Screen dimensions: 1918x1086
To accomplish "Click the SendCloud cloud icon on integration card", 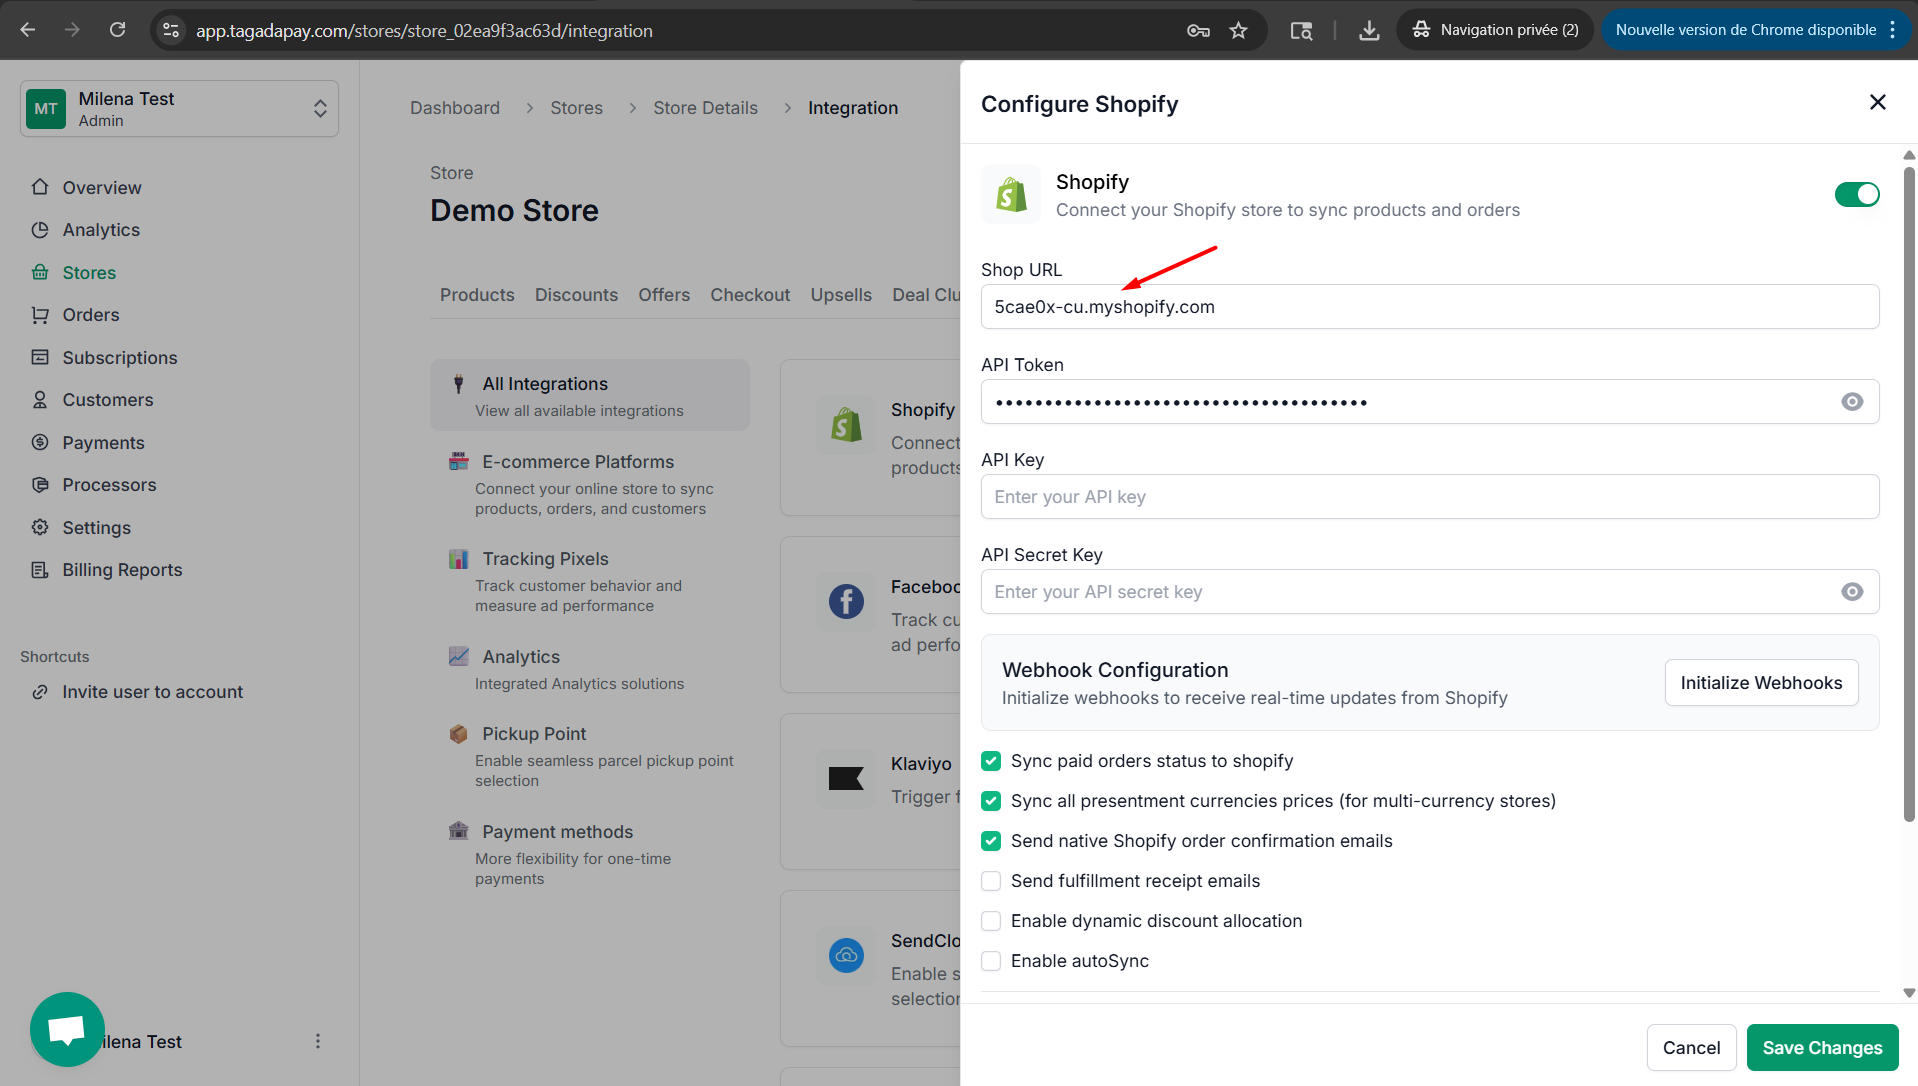I will click(846, 956).
